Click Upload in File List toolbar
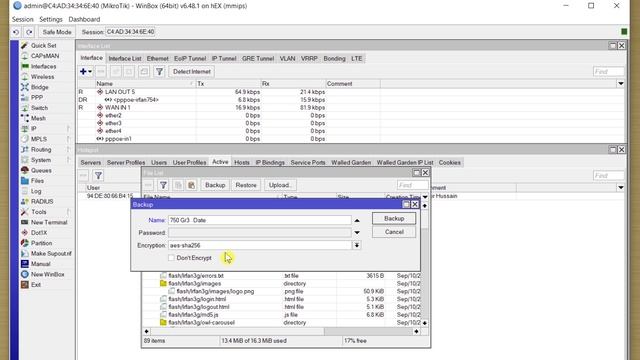The height and width of the screenshot is (360, 640). [x=280, y=185]
